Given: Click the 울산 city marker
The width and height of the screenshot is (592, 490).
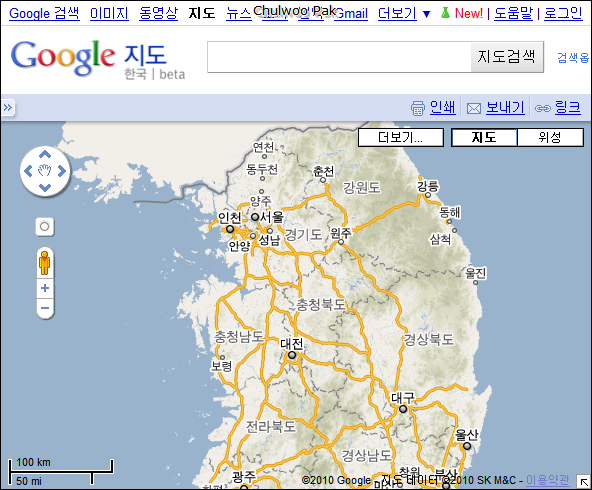Looking at the screenshot, I should (467, 446).
